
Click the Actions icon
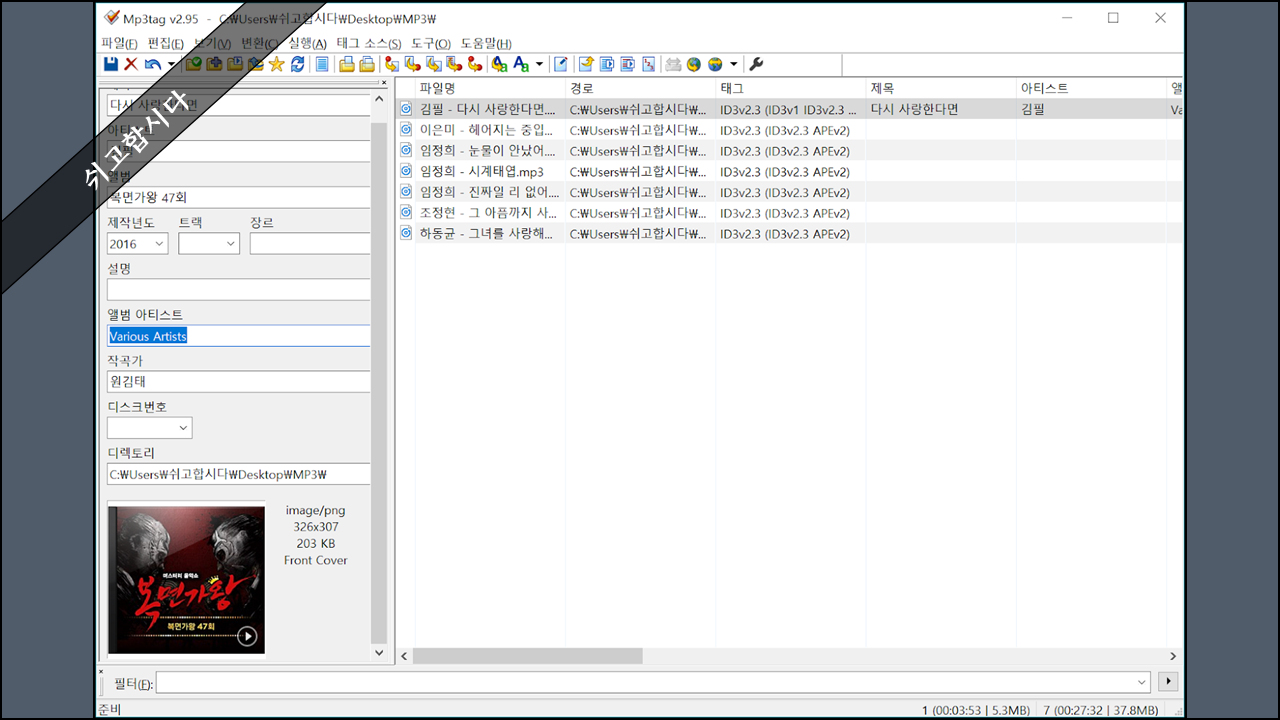500,64
